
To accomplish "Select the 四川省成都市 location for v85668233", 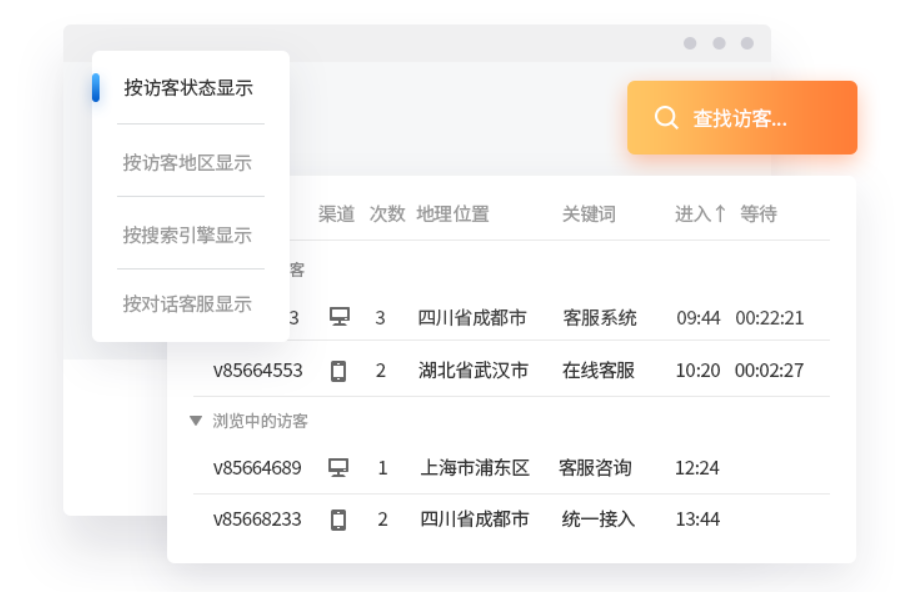I will tap(474, 519).
